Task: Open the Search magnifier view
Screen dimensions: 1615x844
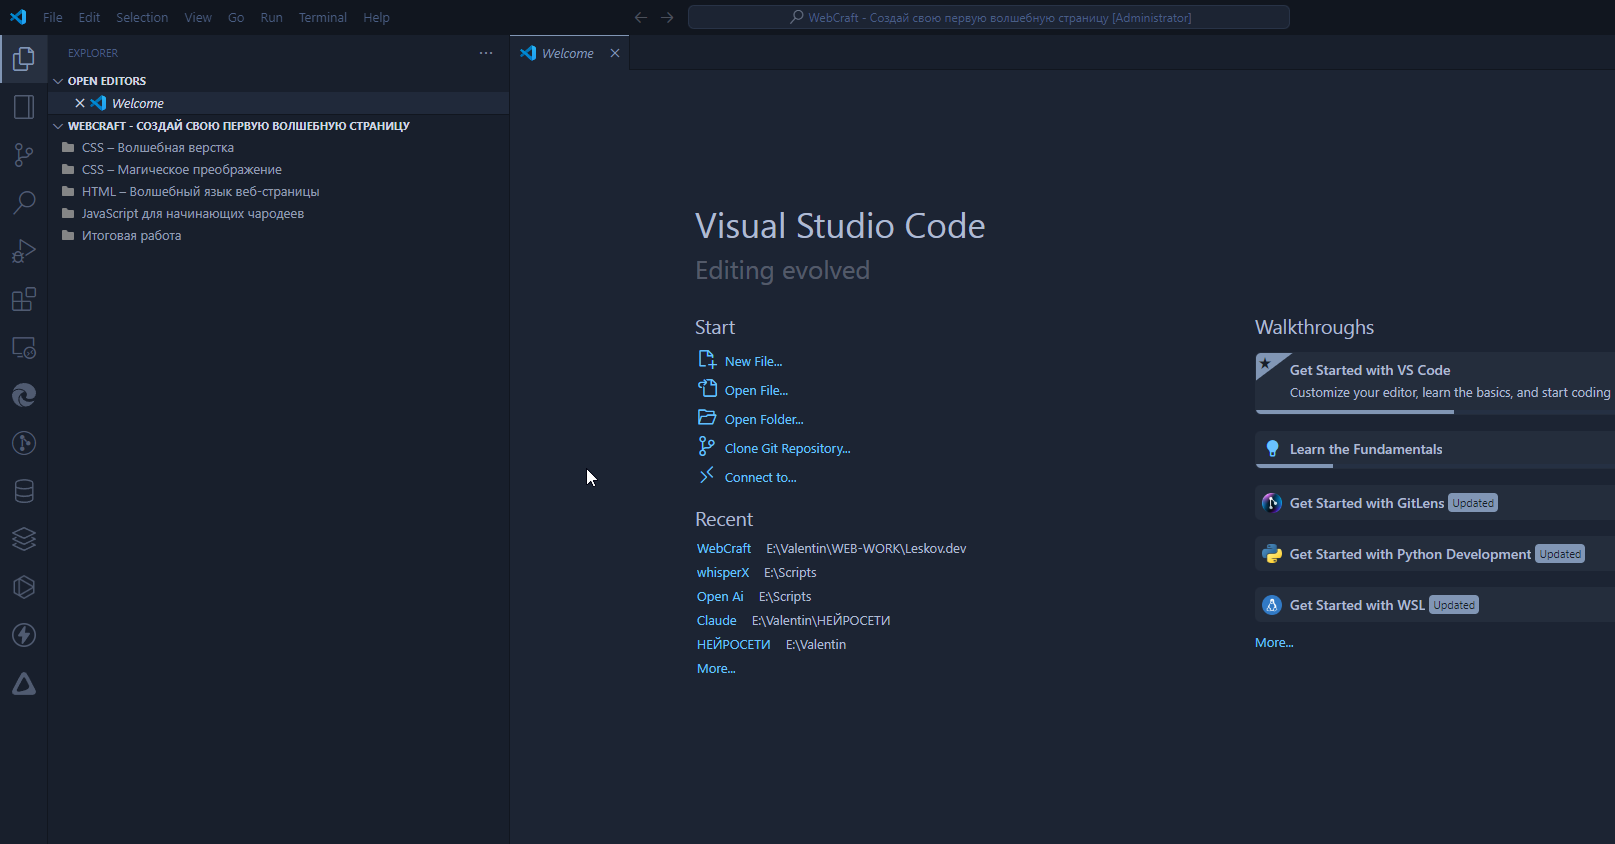Action: click(24, 203)
